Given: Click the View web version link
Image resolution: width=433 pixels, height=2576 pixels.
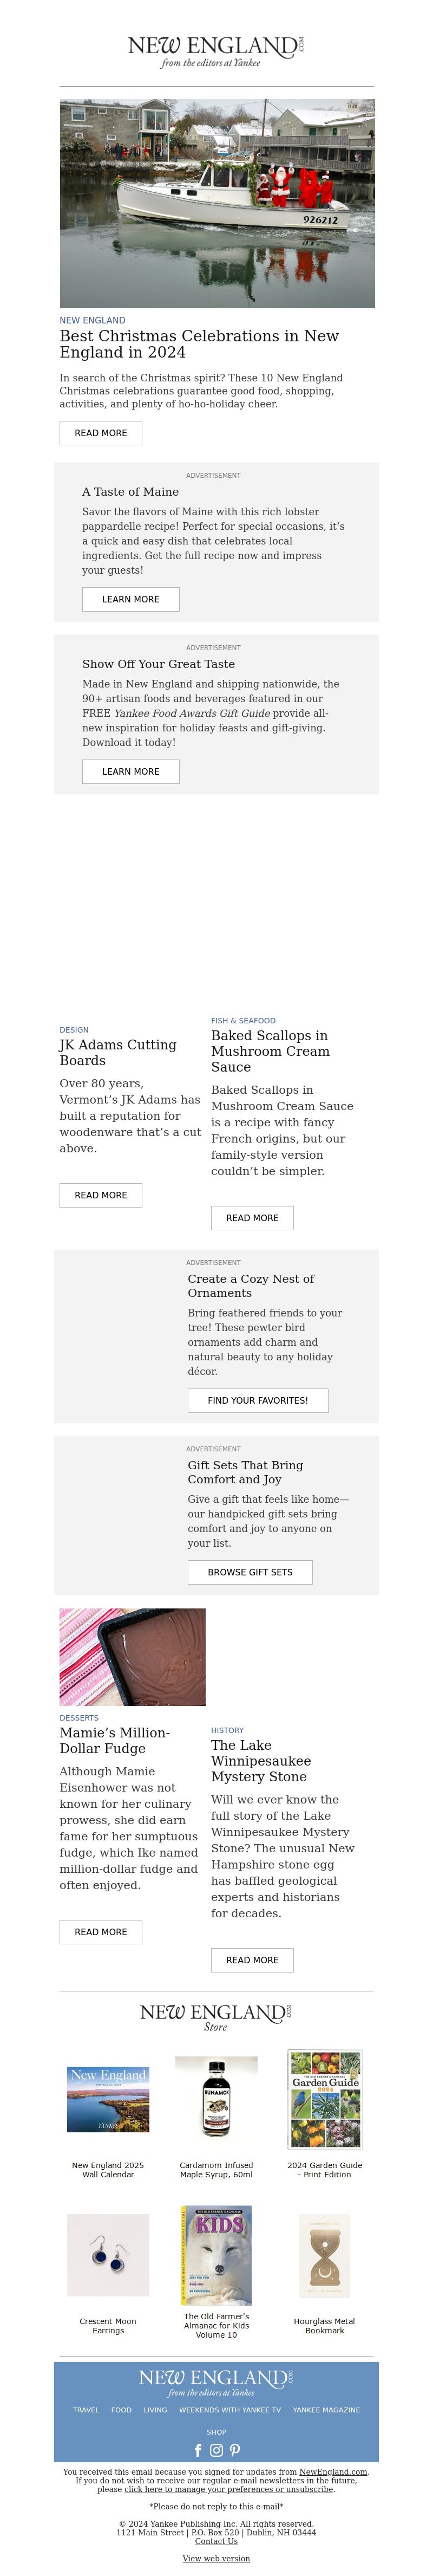Looking at the screenshot, I should point(216,2558).
